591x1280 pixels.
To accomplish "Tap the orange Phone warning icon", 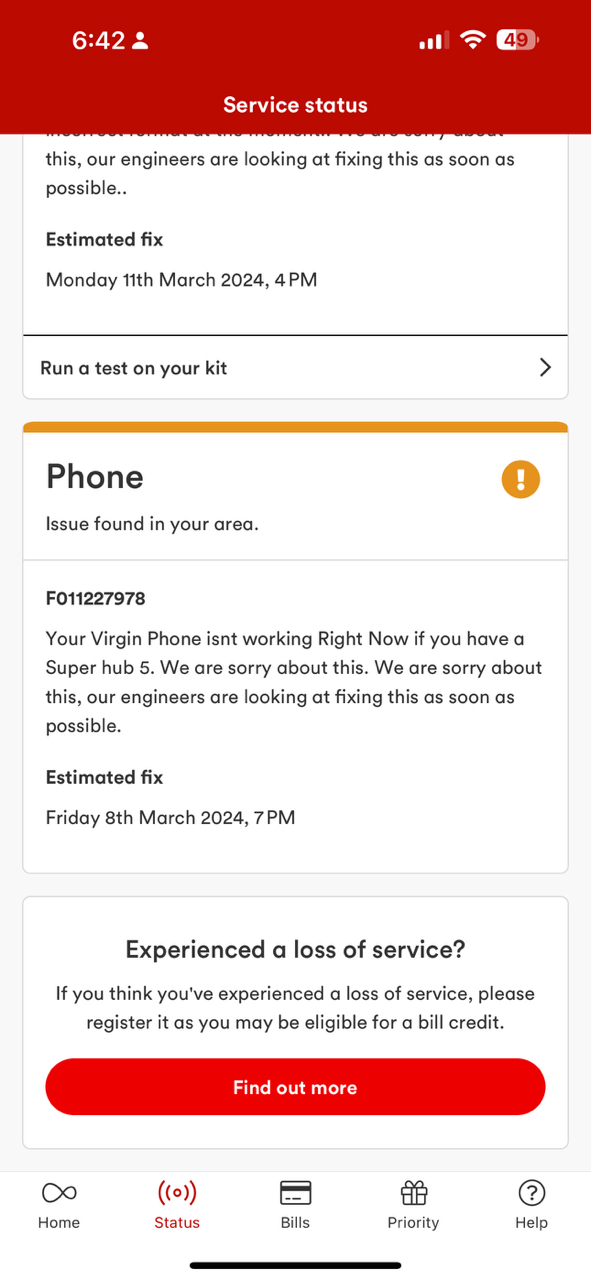I will point(520,479).
